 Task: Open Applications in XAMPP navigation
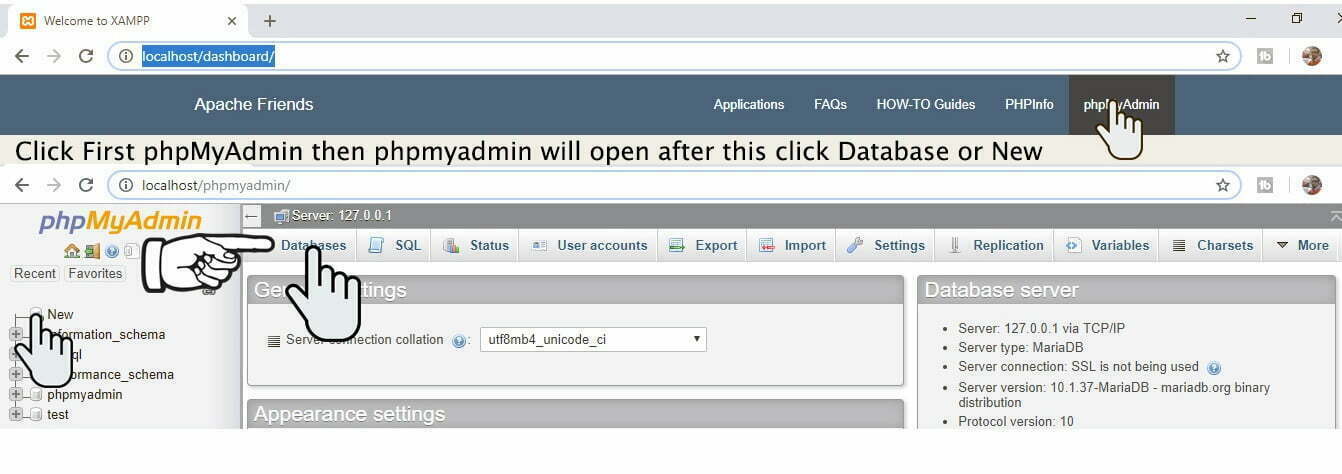(x=749, y=104)
